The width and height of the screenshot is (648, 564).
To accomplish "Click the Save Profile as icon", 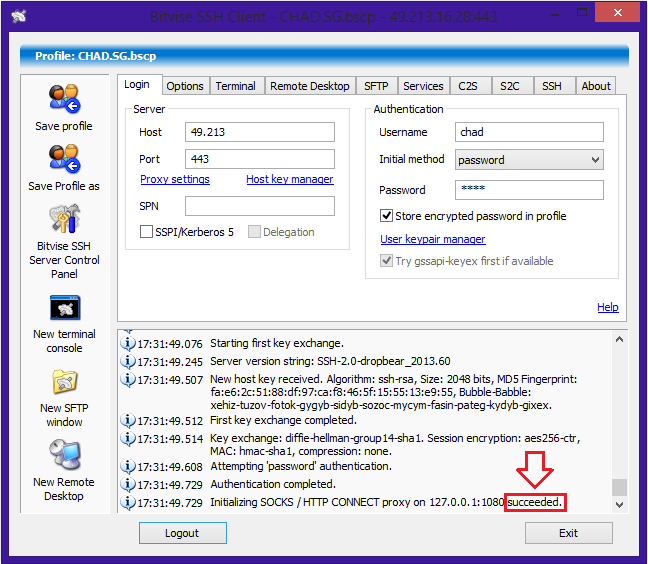I will (x=64, y=159).
